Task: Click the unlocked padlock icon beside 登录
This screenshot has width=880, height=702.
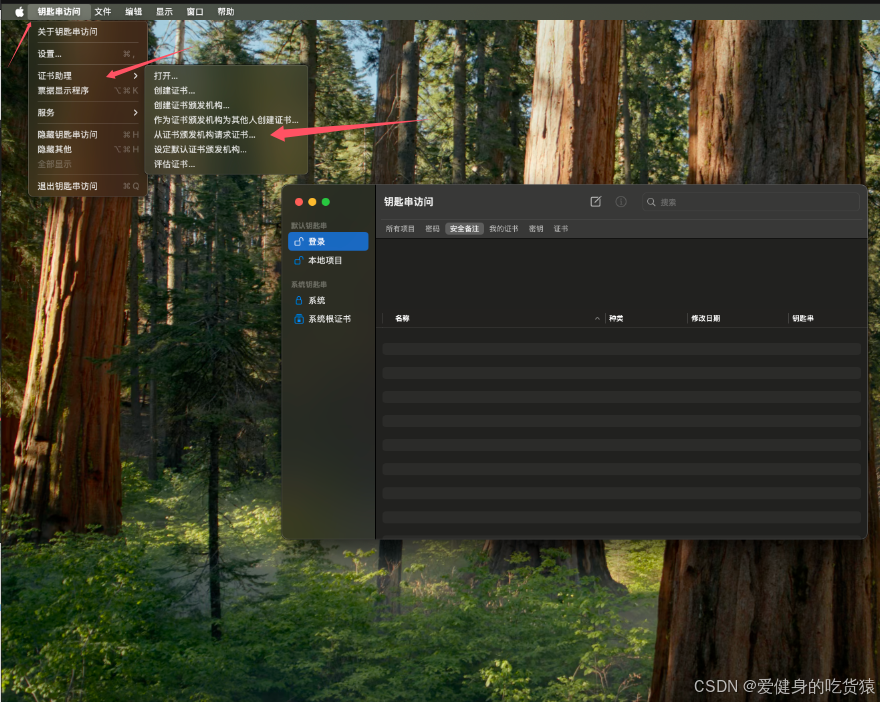Action: tap(299, 242)
